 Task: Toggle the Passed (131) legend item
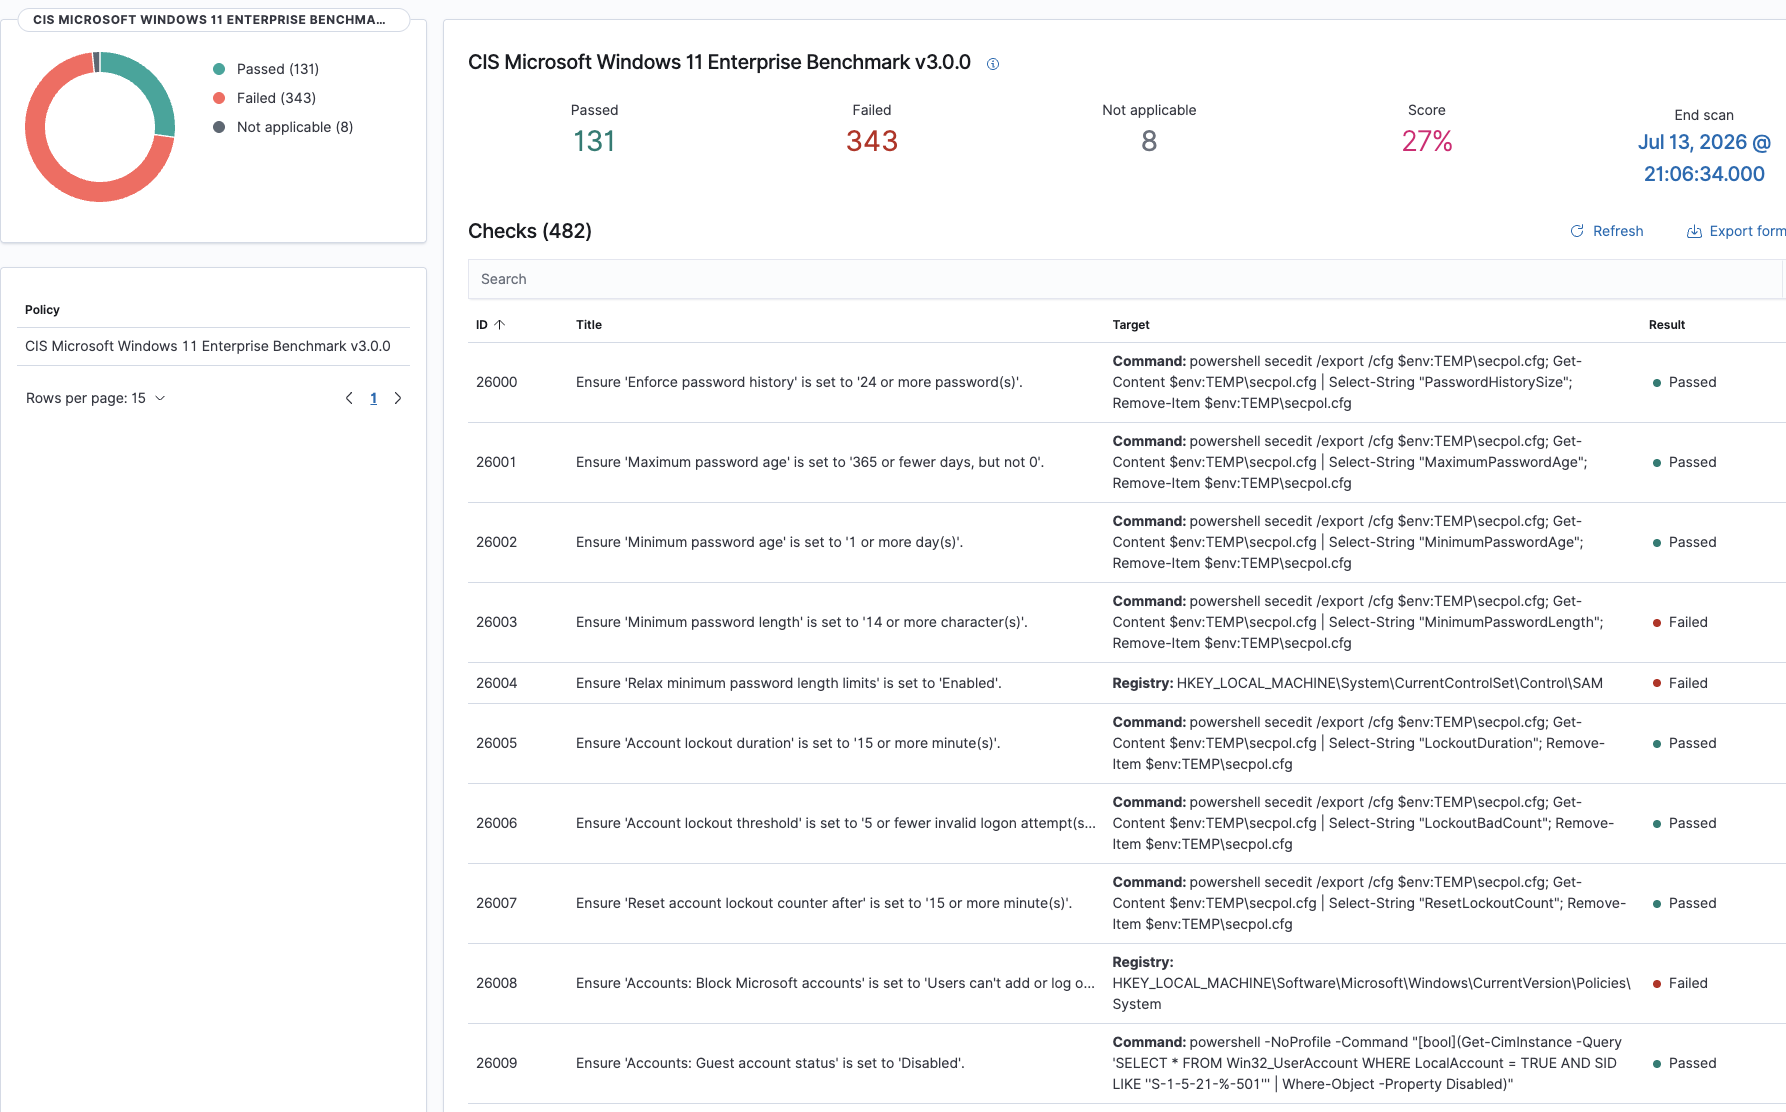(266, 69)
